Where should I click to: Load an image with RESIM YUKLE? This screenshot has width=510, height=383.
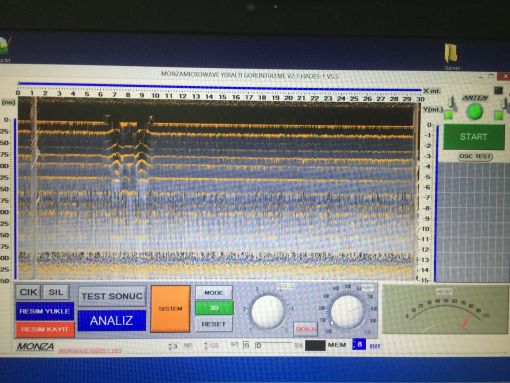(x=45, y=311)
